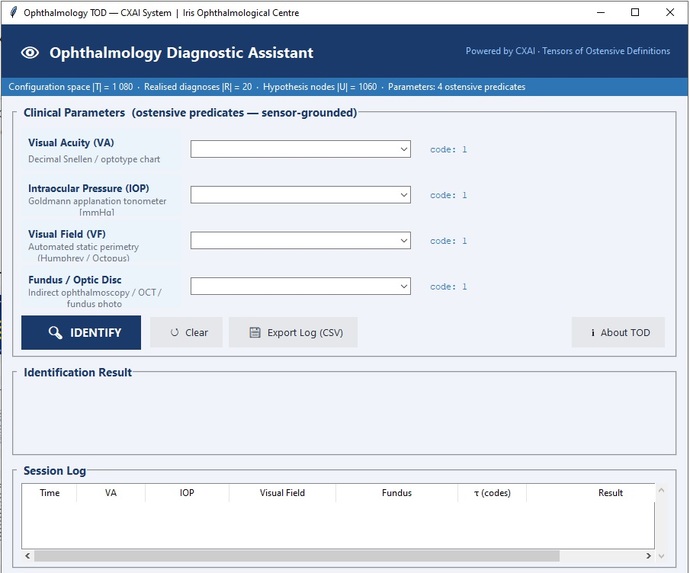Click the 'Hypothesis nodes |U| = 1060' text
690x573 pixels.
320,87
